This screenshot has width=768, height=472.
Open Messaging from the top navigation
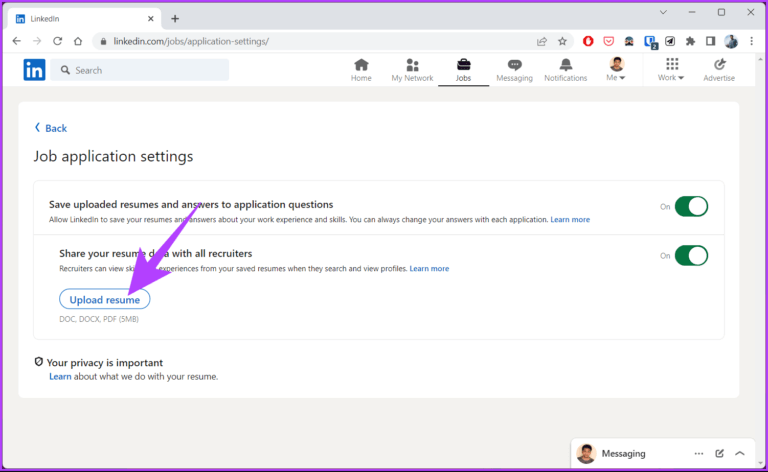click(514, 70)
